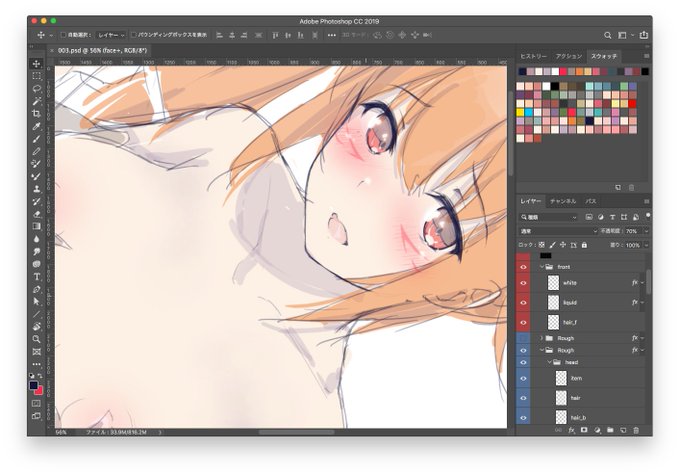Select the Eraser tool
Screen dimensions: 680x475
36,214
